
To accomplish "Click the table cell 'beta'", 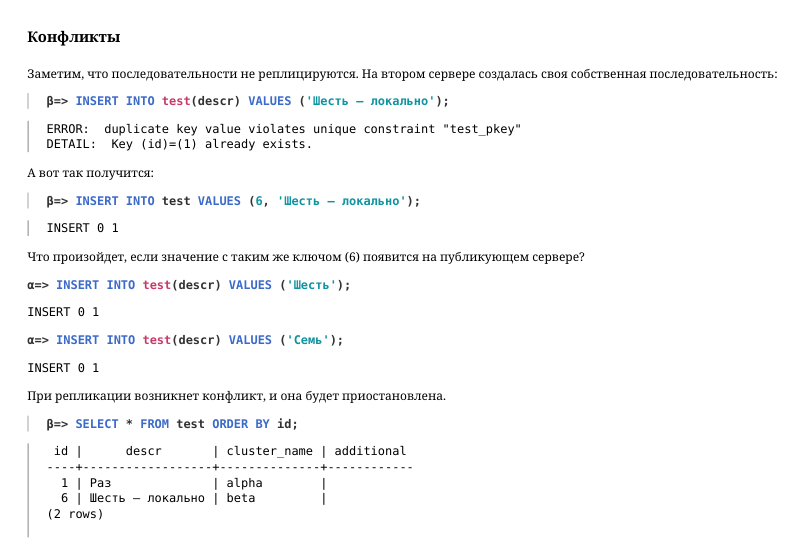I will [241, 498].
